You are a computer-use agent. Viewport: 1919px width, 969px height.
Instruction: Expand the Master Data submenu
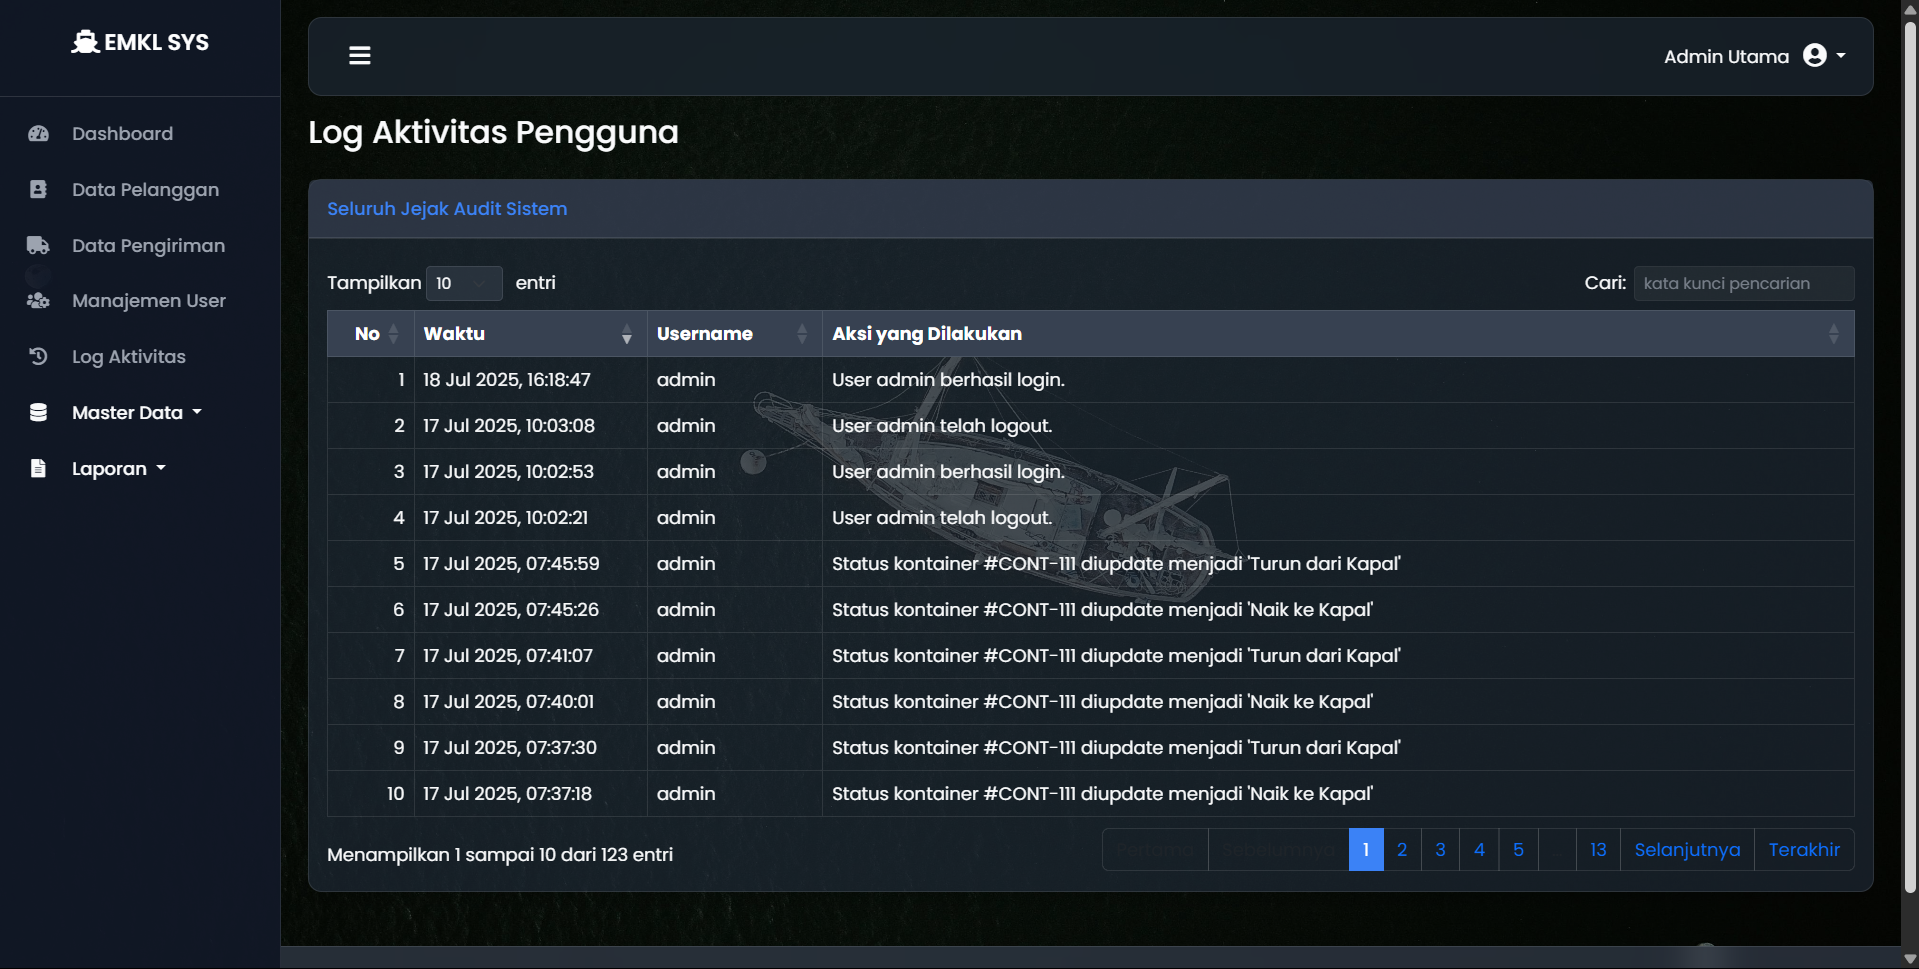click(137, 413)
